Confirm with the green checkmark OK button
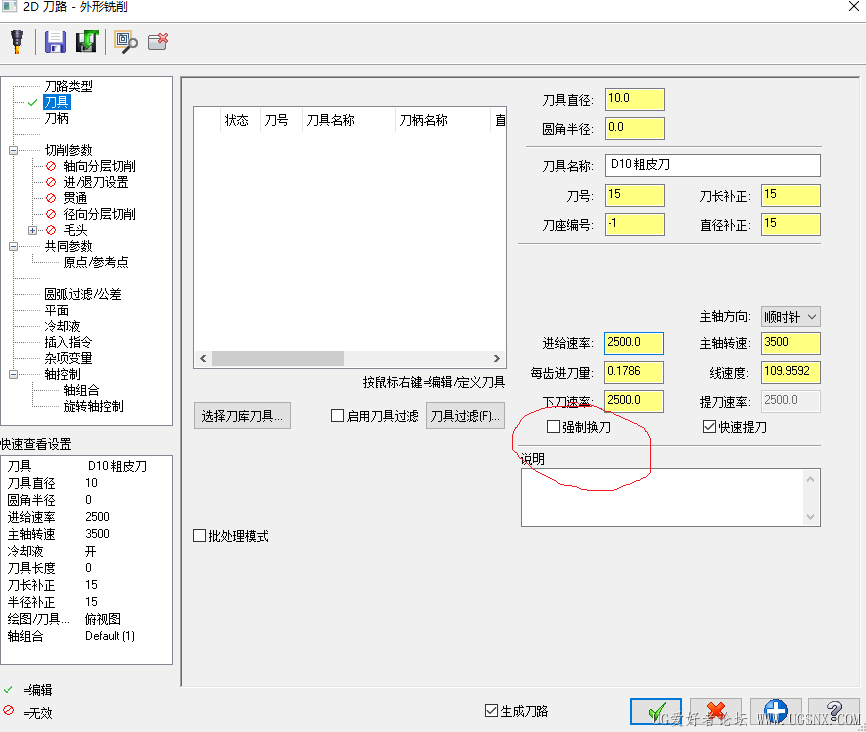The image size is (866, 732). pyautogui.click(x=656, y=712)
